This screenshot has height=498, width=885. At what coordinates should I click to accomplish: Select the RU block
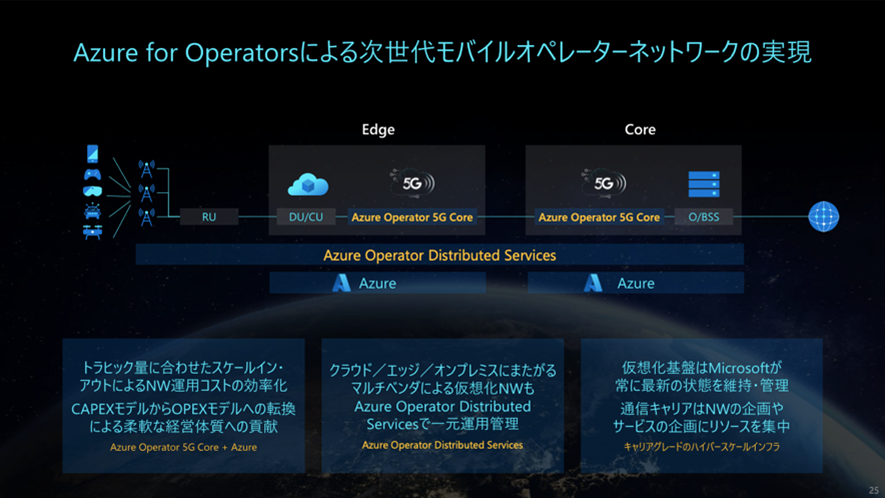209,217
